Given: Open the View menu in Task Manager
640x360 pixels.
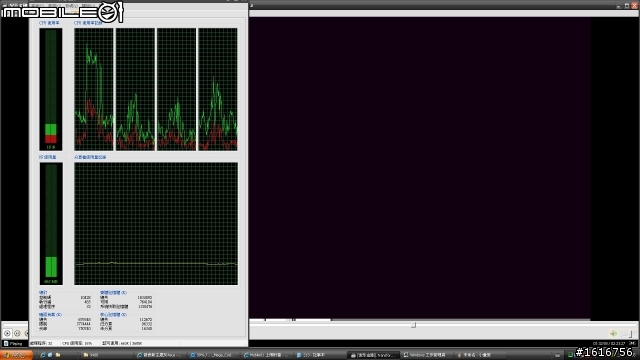Looking at the screenshot, I should click(72, 6).
